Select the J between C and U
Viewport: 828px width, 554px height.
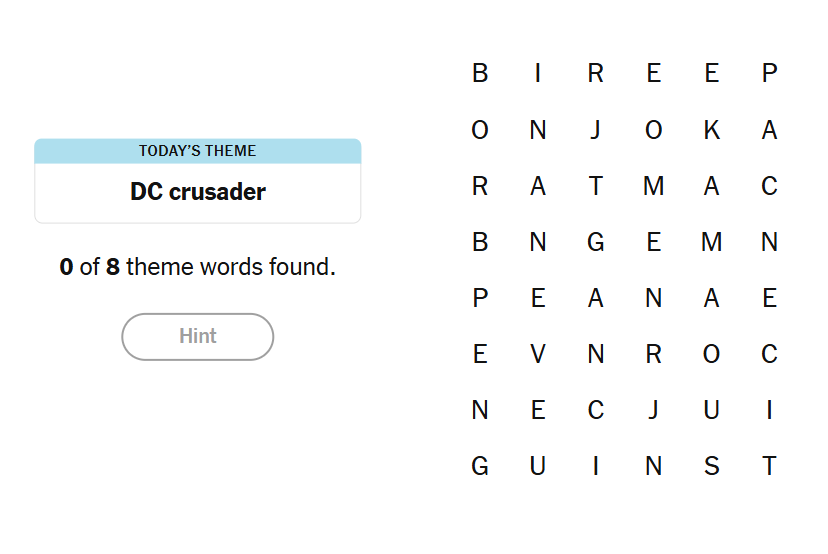click(654, 410)
